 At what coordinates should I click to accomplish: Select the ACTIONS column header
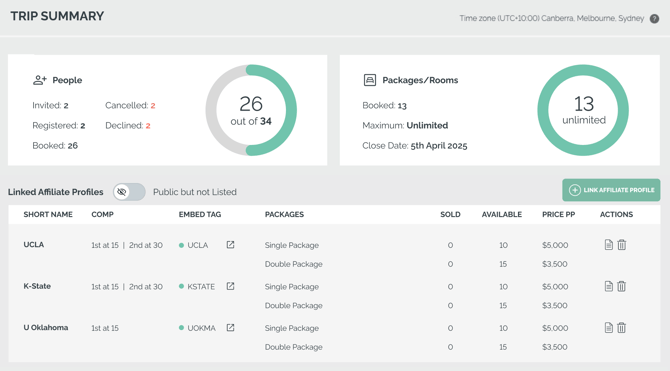pyautogui.click(x=616, y=215)
